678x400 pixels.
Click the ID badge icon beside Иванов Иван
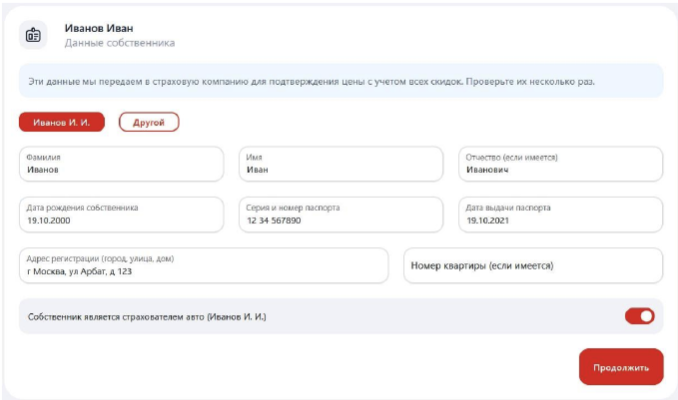click(x=33, y=35)
